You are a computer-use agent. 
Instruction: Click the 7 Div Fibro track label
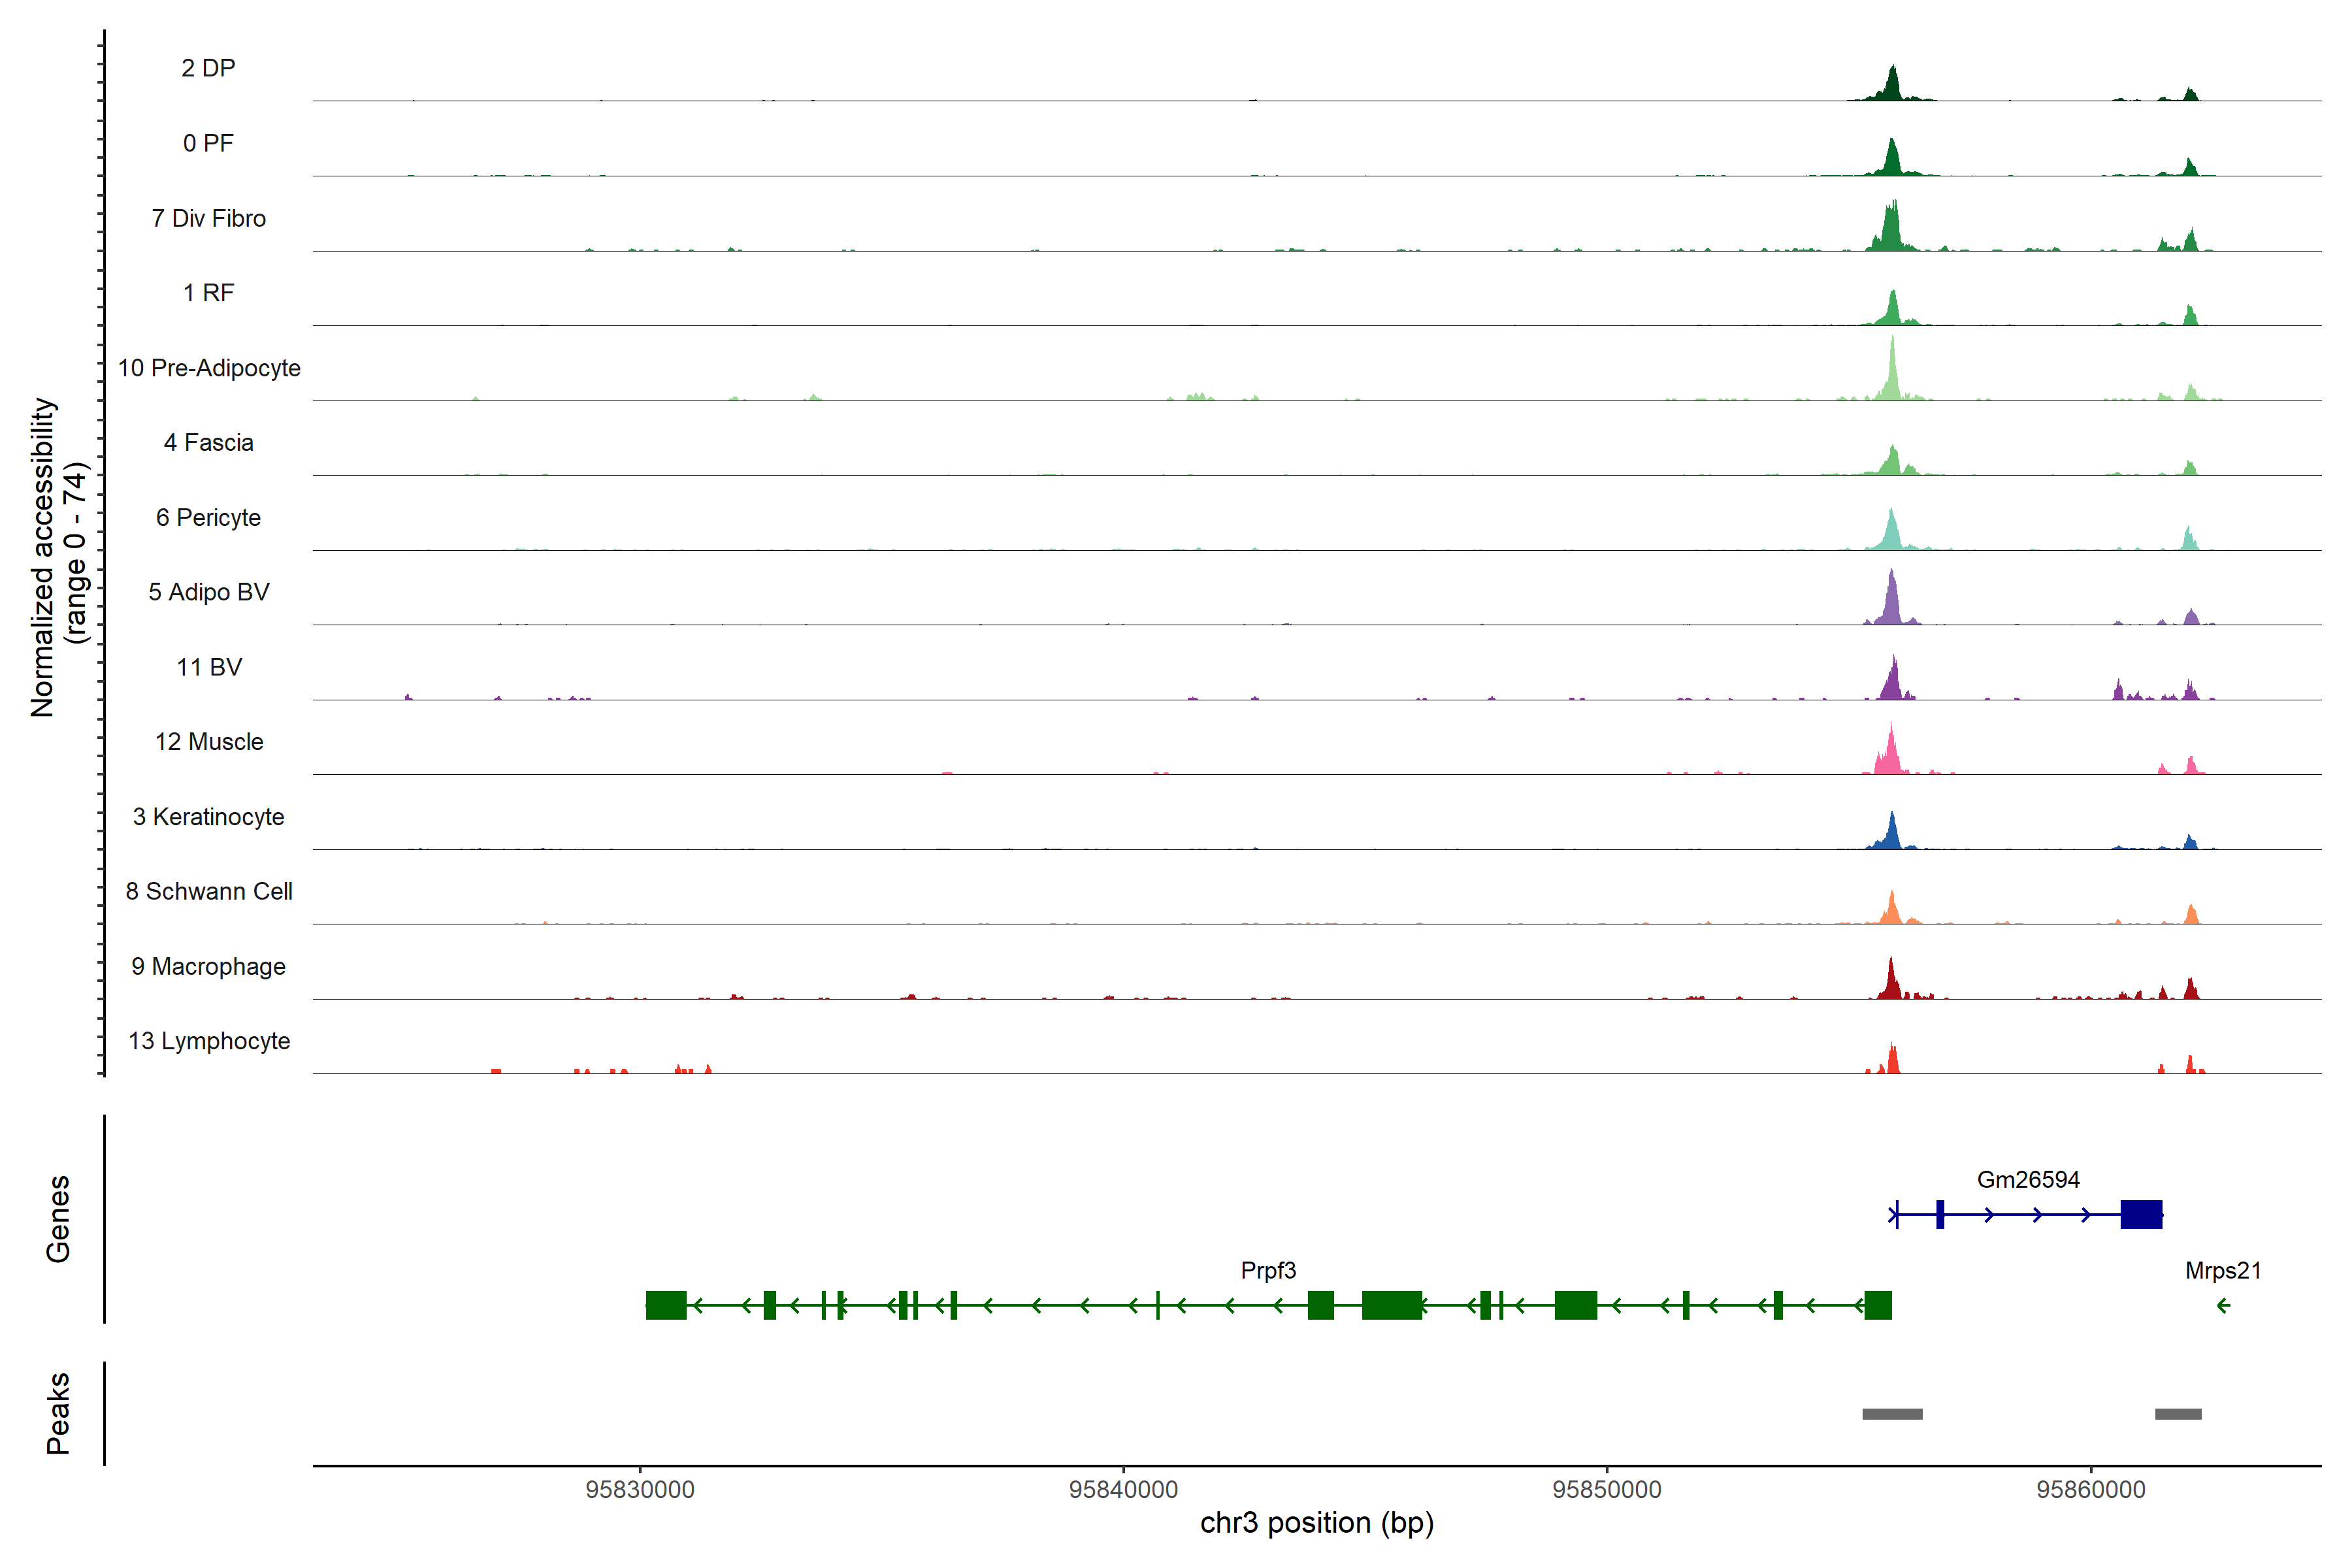[208, 218]
